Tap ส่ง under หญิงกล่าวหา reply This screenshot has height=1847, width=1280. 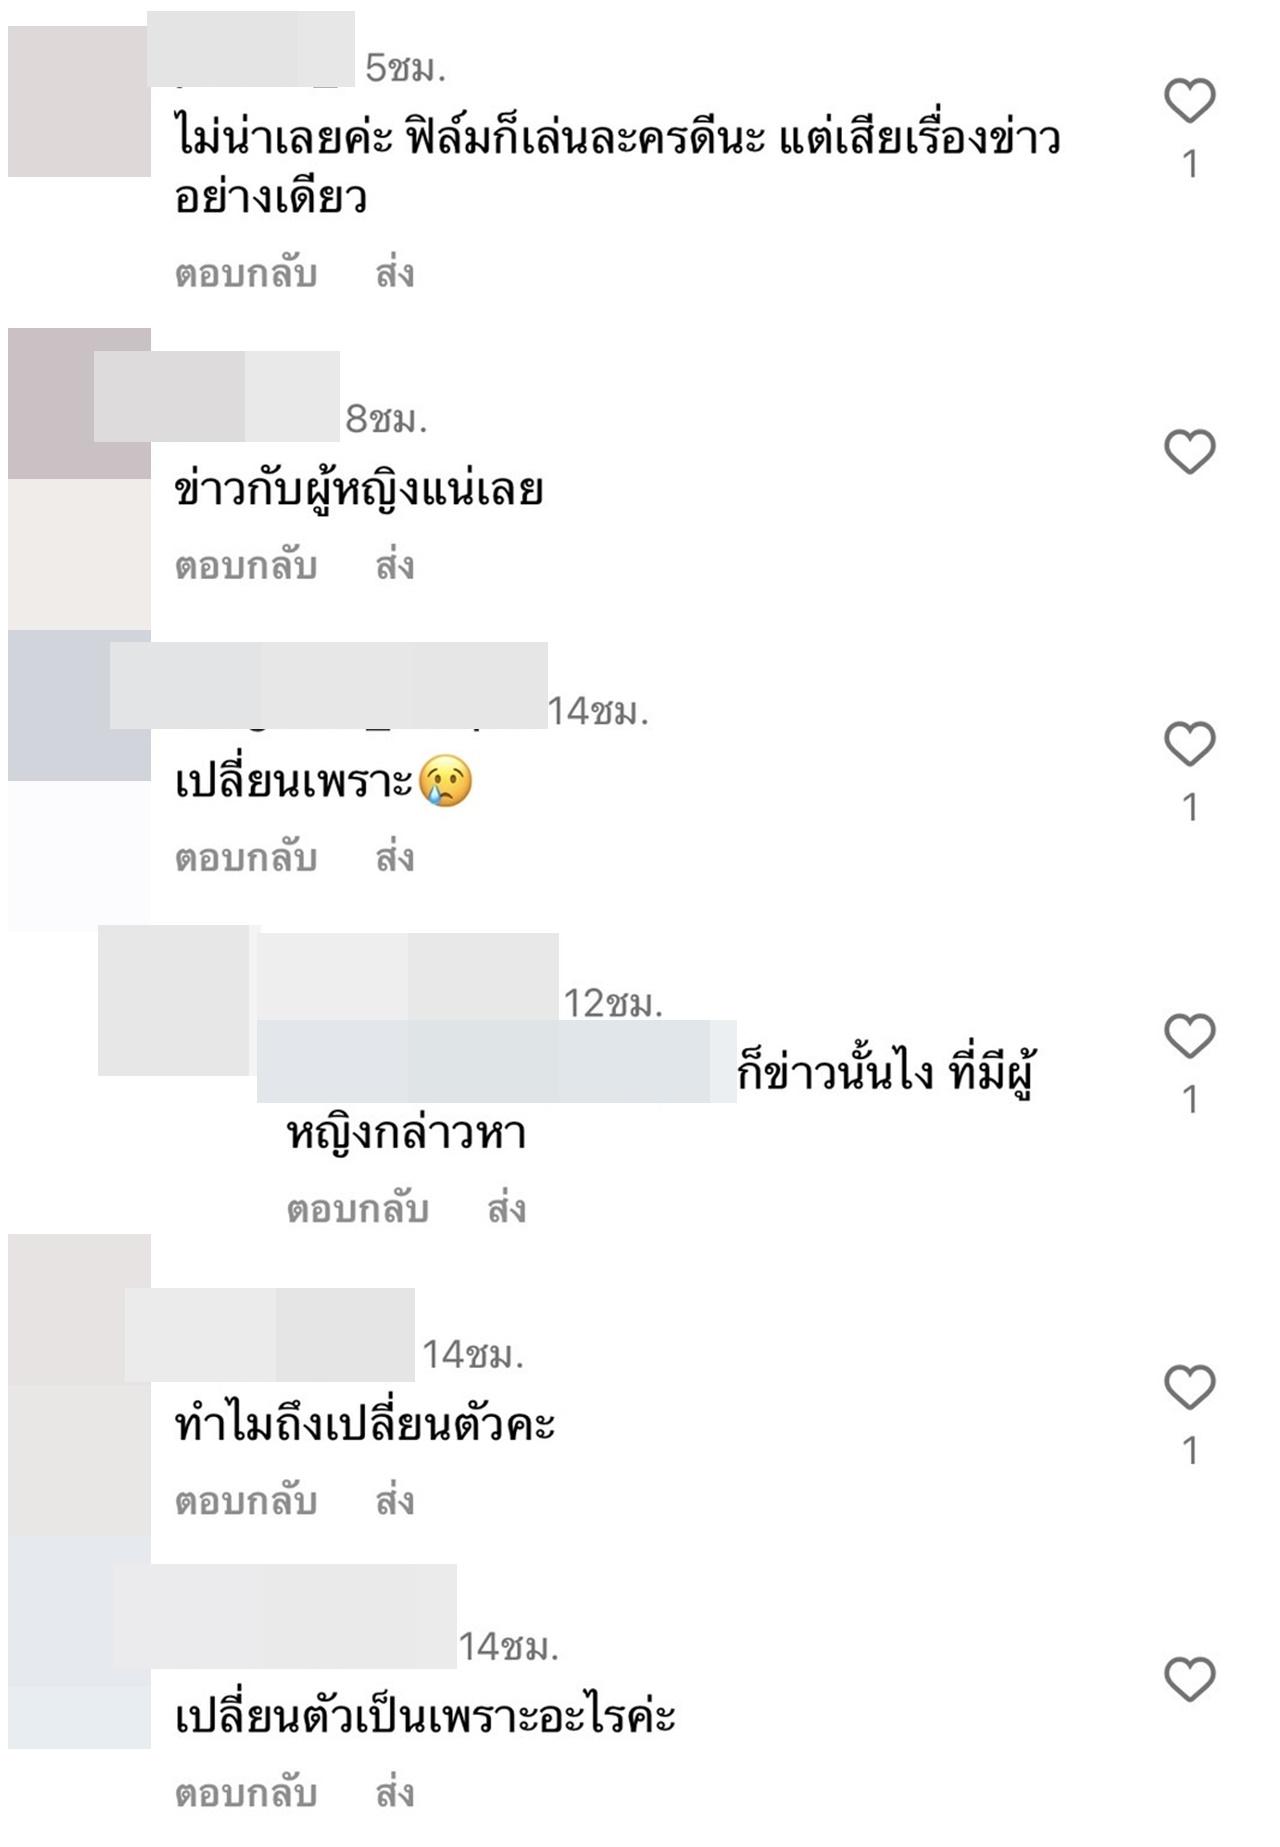(x=507, y=1210)
